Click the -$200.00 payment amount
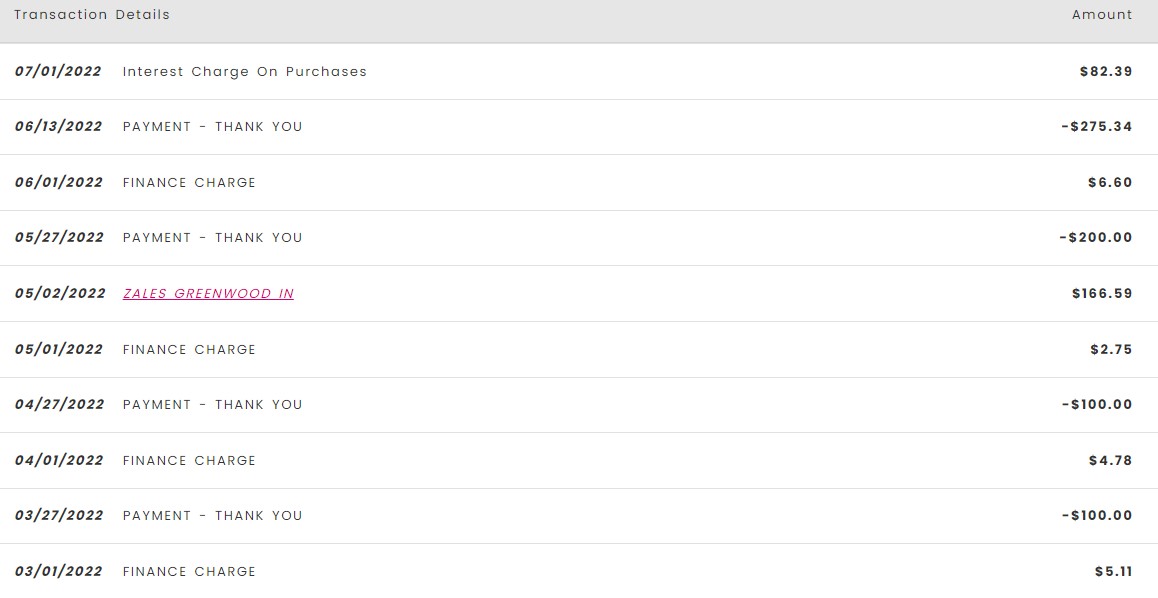1158x598 pixels. point(1096,238)
